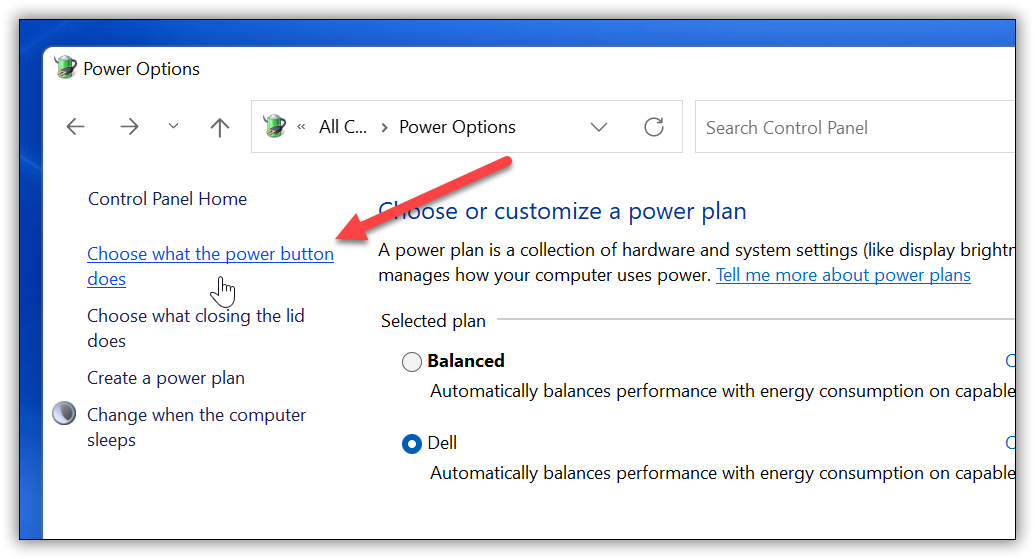1035x559 pixels.
Task: Click the sleep moon icon in sidebar
Action: [x=64, y=414]
